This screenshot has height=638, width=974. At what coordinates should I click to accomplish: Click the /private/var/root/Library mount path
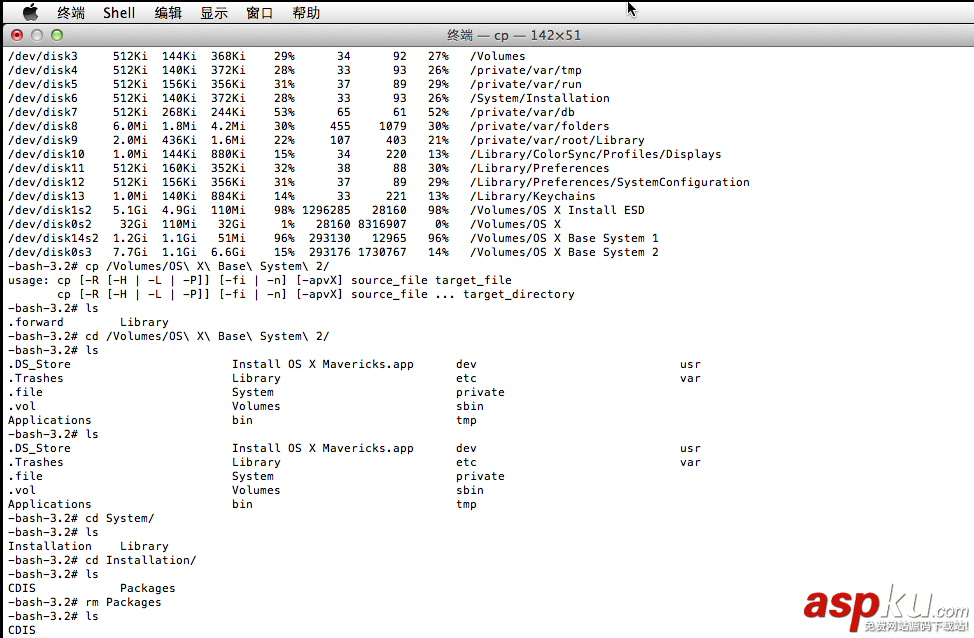(557, 140)
